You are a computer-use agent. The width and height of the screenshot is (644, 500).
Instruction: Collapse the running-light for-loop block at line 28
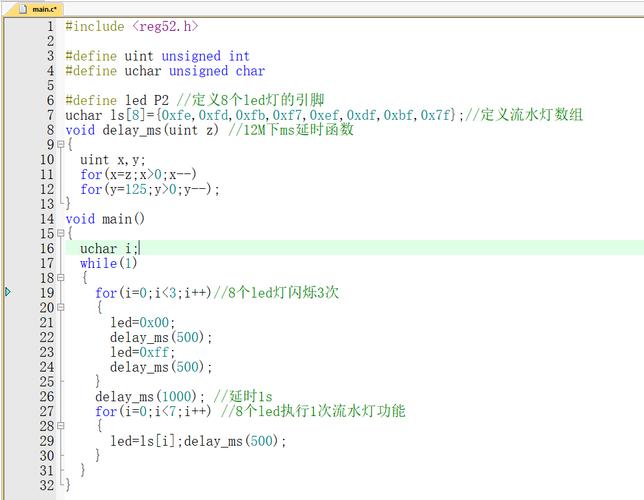coord(61,426)
